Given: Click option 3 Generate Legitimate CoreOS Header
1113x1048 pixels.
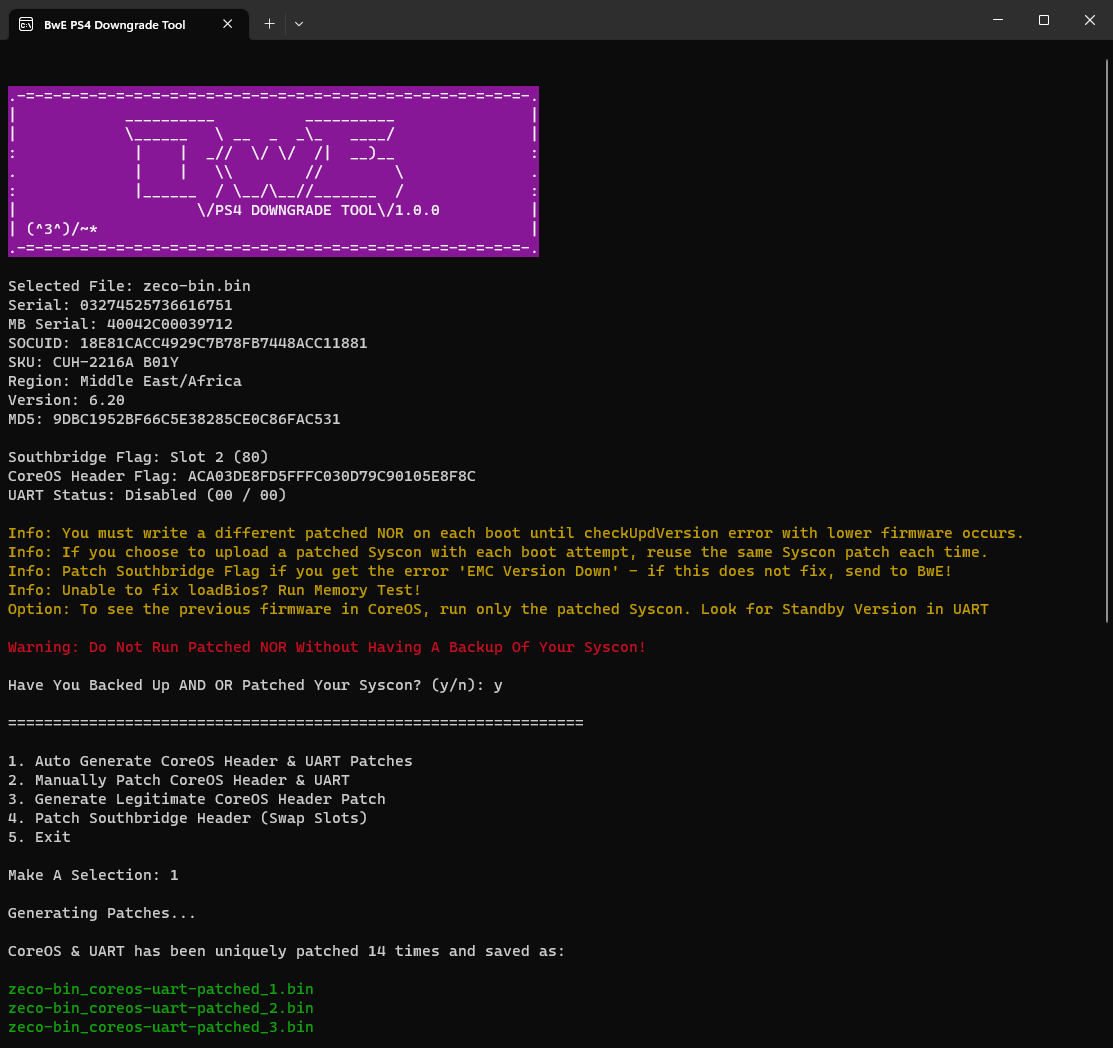Looking at the screenshot, I should 197,799.
